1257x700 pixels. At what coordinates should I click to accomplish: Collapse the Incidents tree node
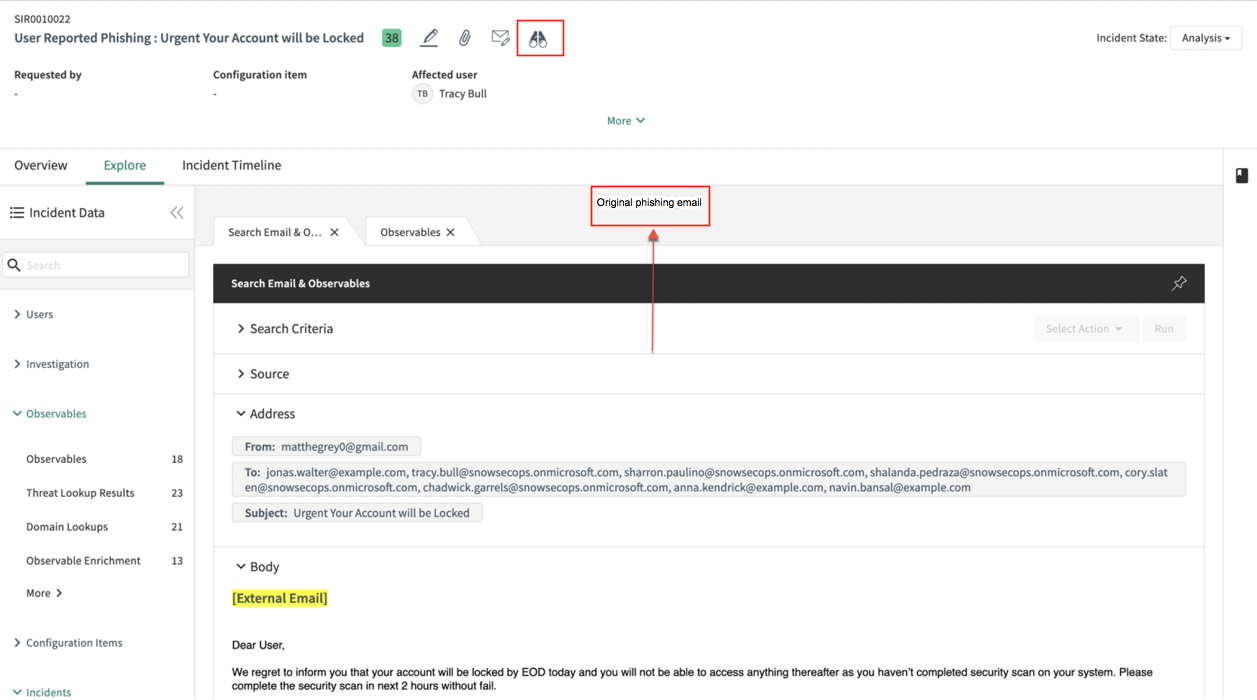click(x=42, y=692)
